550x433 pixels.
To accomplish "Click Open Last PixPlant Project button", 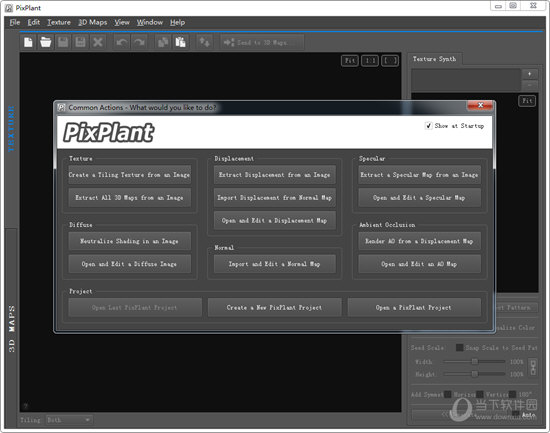I will [x=135, y=307].
